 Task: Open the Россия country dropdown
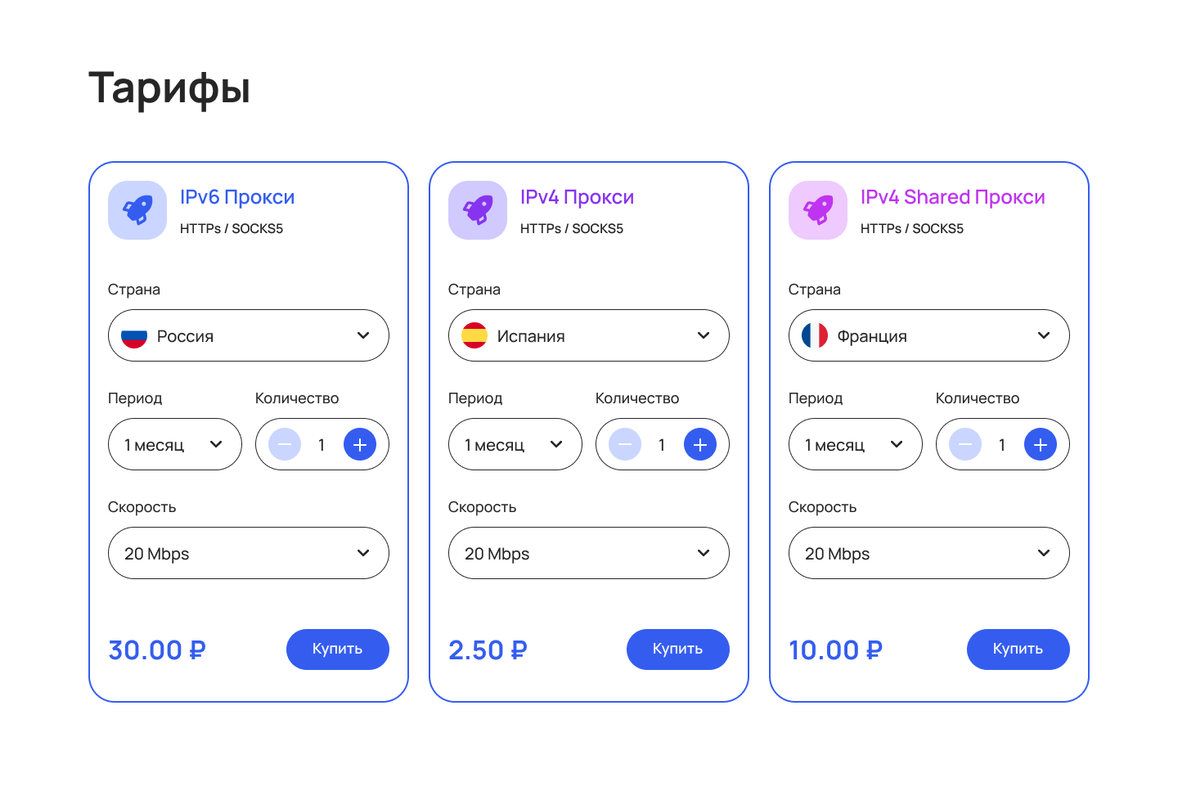tap(248, 336)
